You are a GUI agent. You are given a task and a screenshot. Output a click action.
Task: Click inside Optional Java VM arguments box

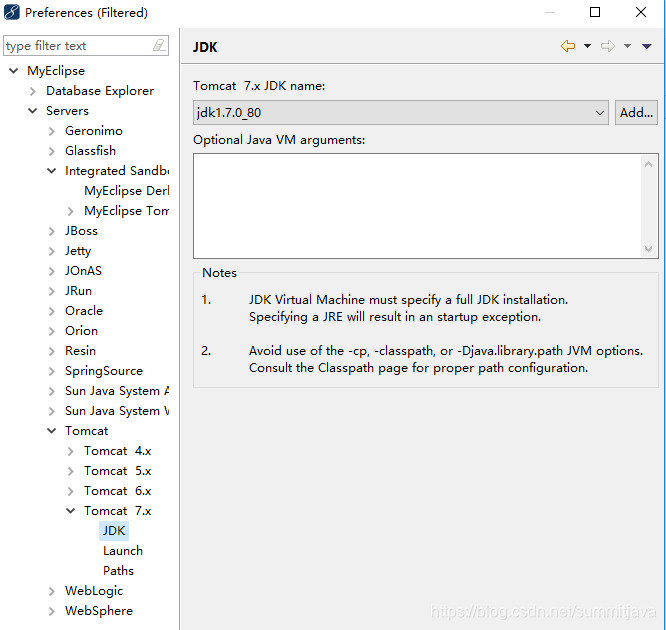pos(418,206)
